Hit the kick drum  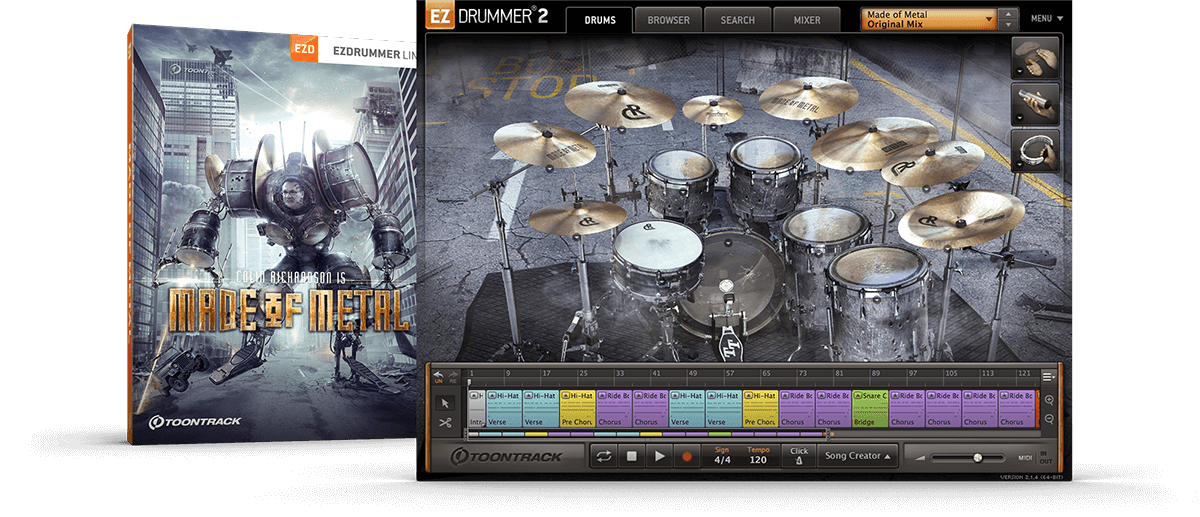(728, 287)
